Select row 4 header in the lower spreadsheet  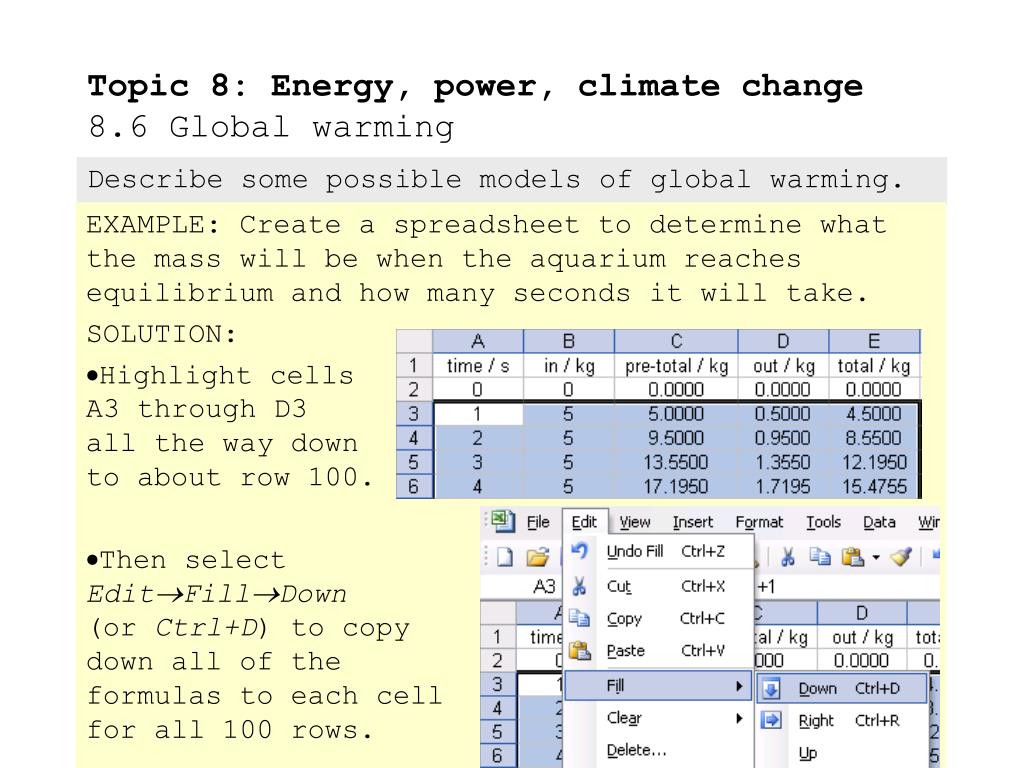coord(498,708)
